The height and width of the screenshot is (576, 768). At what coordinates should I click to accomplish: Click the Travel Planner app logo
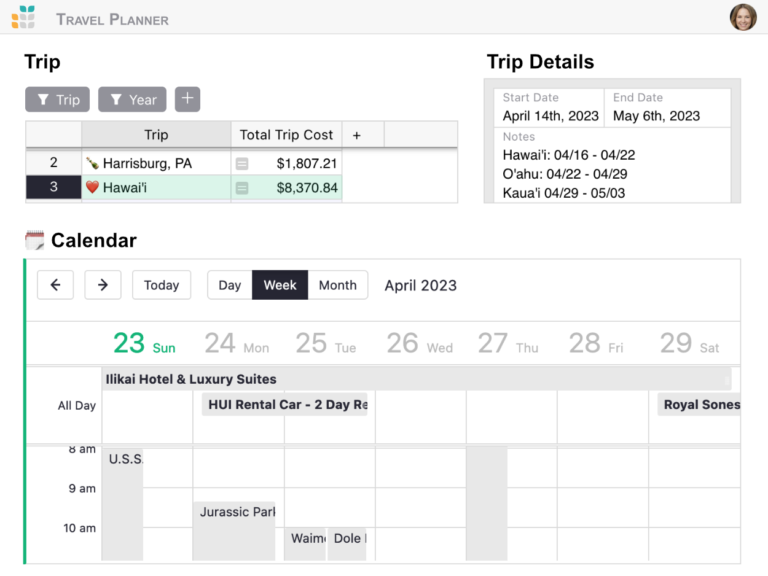(23, 17)
